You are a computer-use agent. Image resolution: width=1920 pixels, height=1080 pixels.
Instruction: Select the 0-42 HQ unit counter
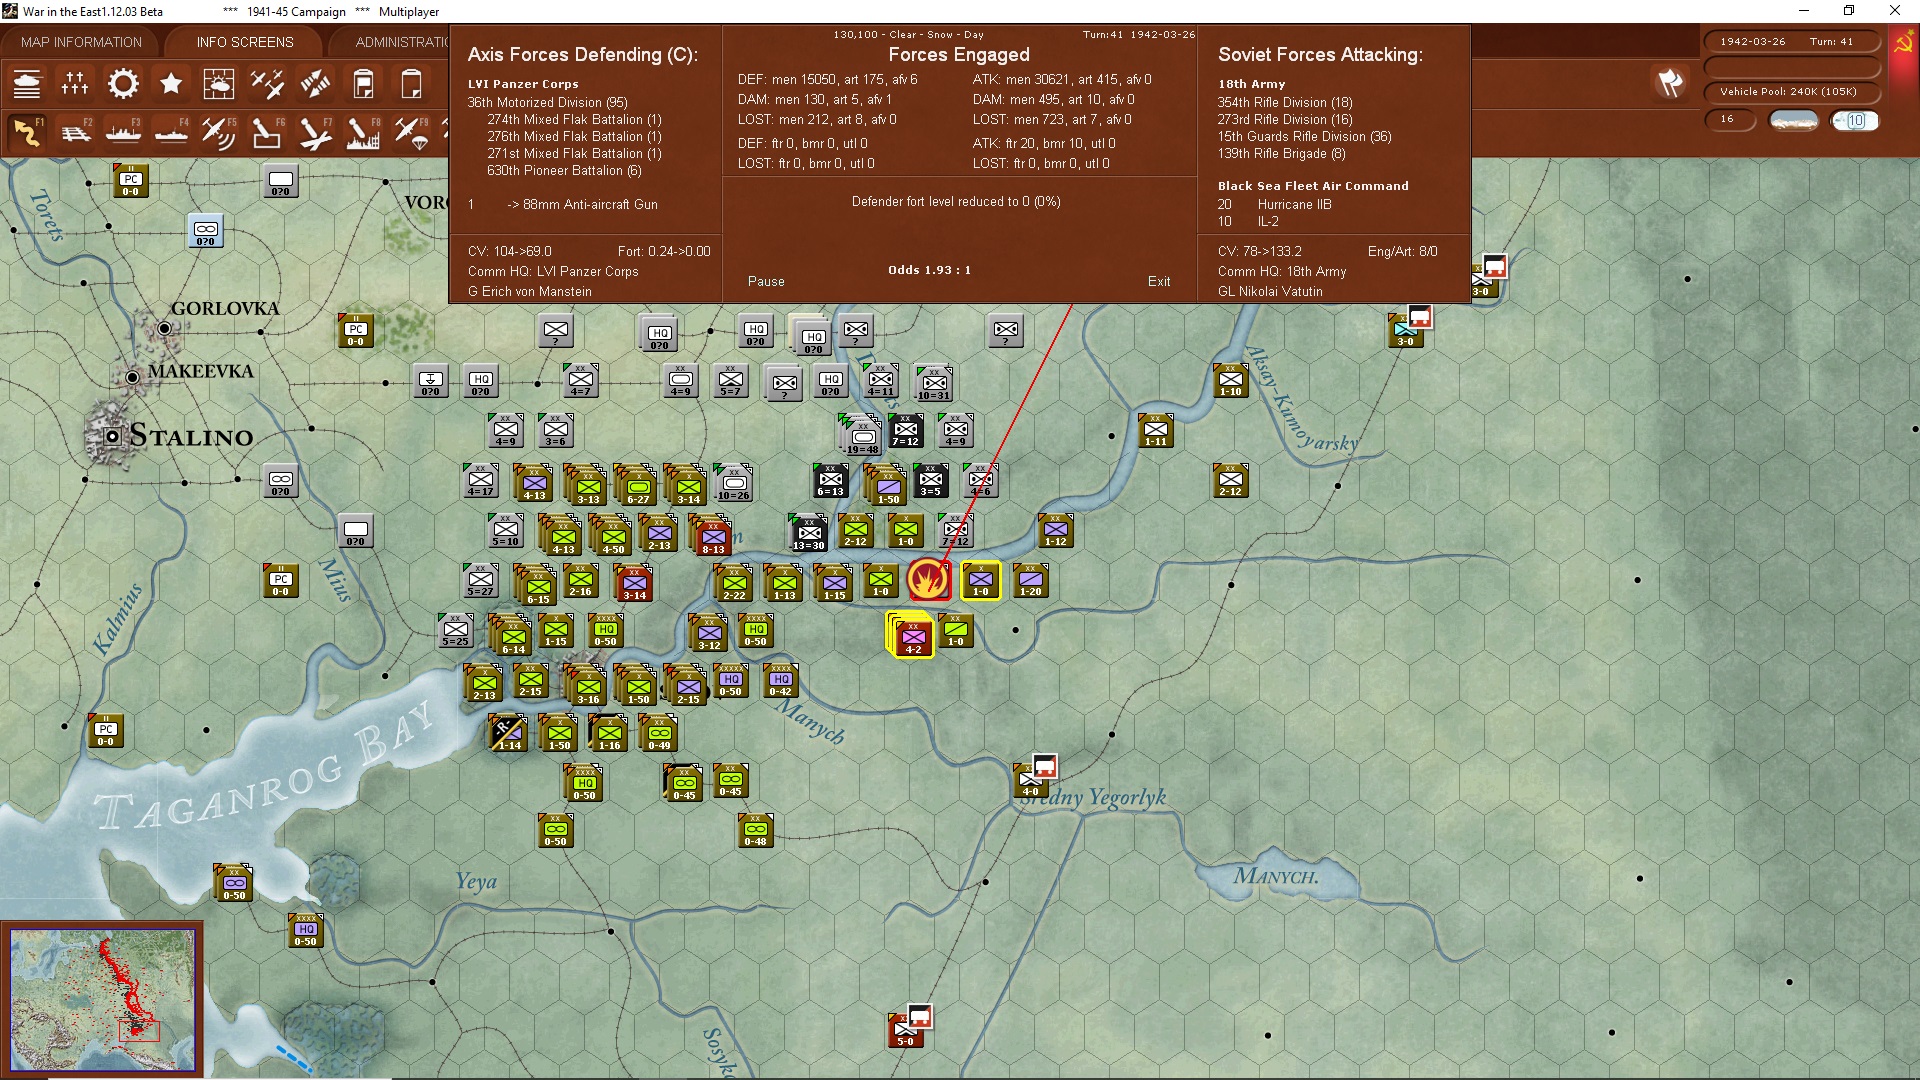click(781, 680)
